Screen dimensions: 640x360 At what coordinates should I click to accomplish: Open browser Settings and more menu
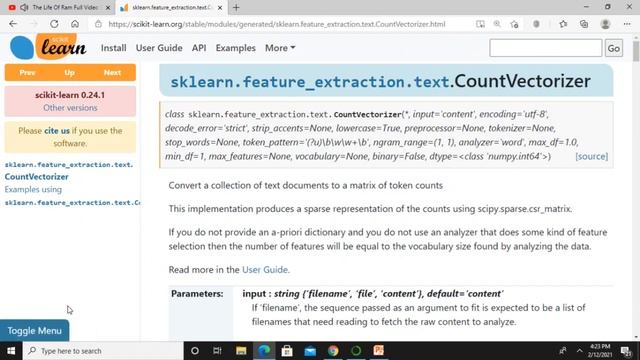627,24
